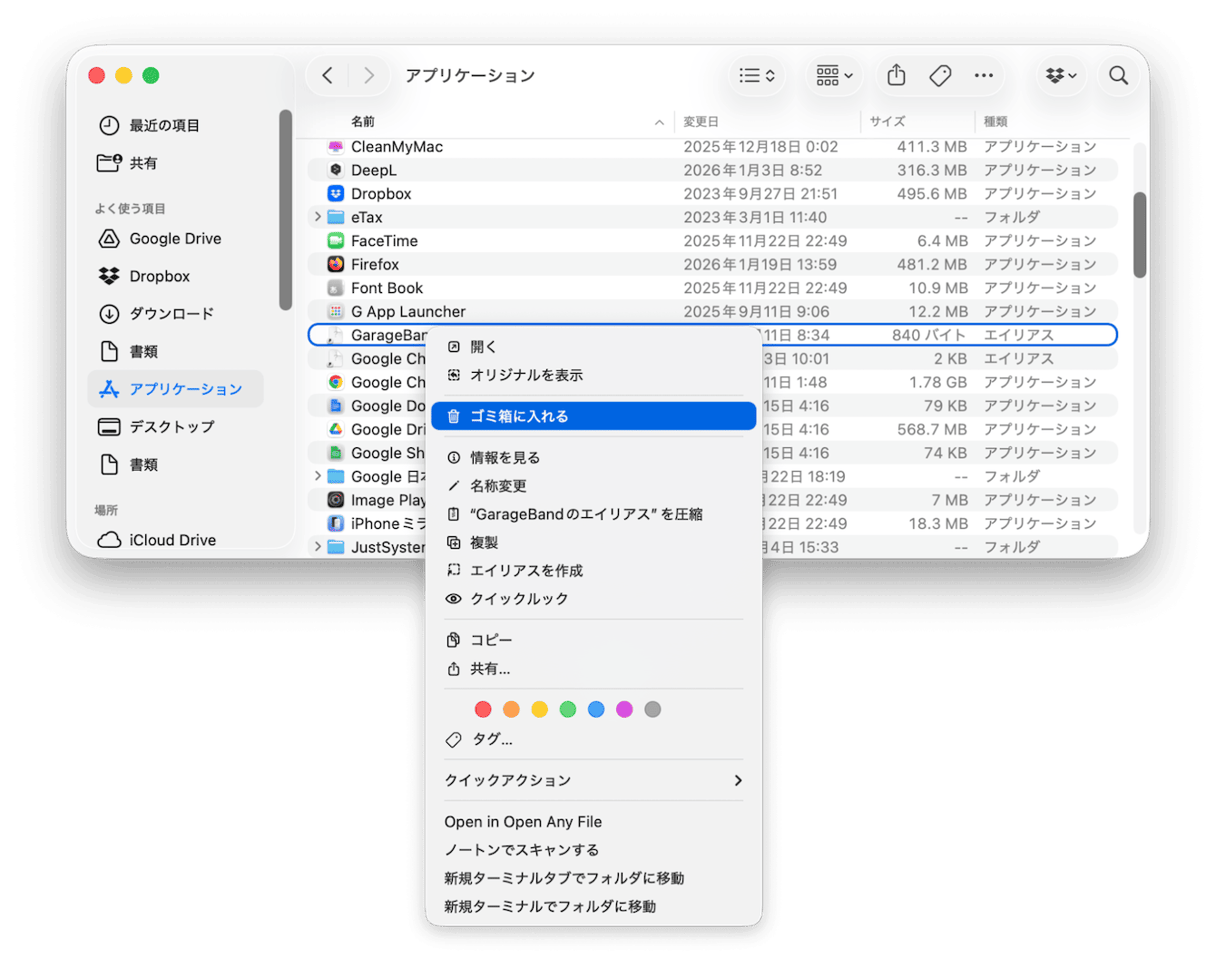
Task: Open Search via the magnifier icon
Action: point(1118,75)
